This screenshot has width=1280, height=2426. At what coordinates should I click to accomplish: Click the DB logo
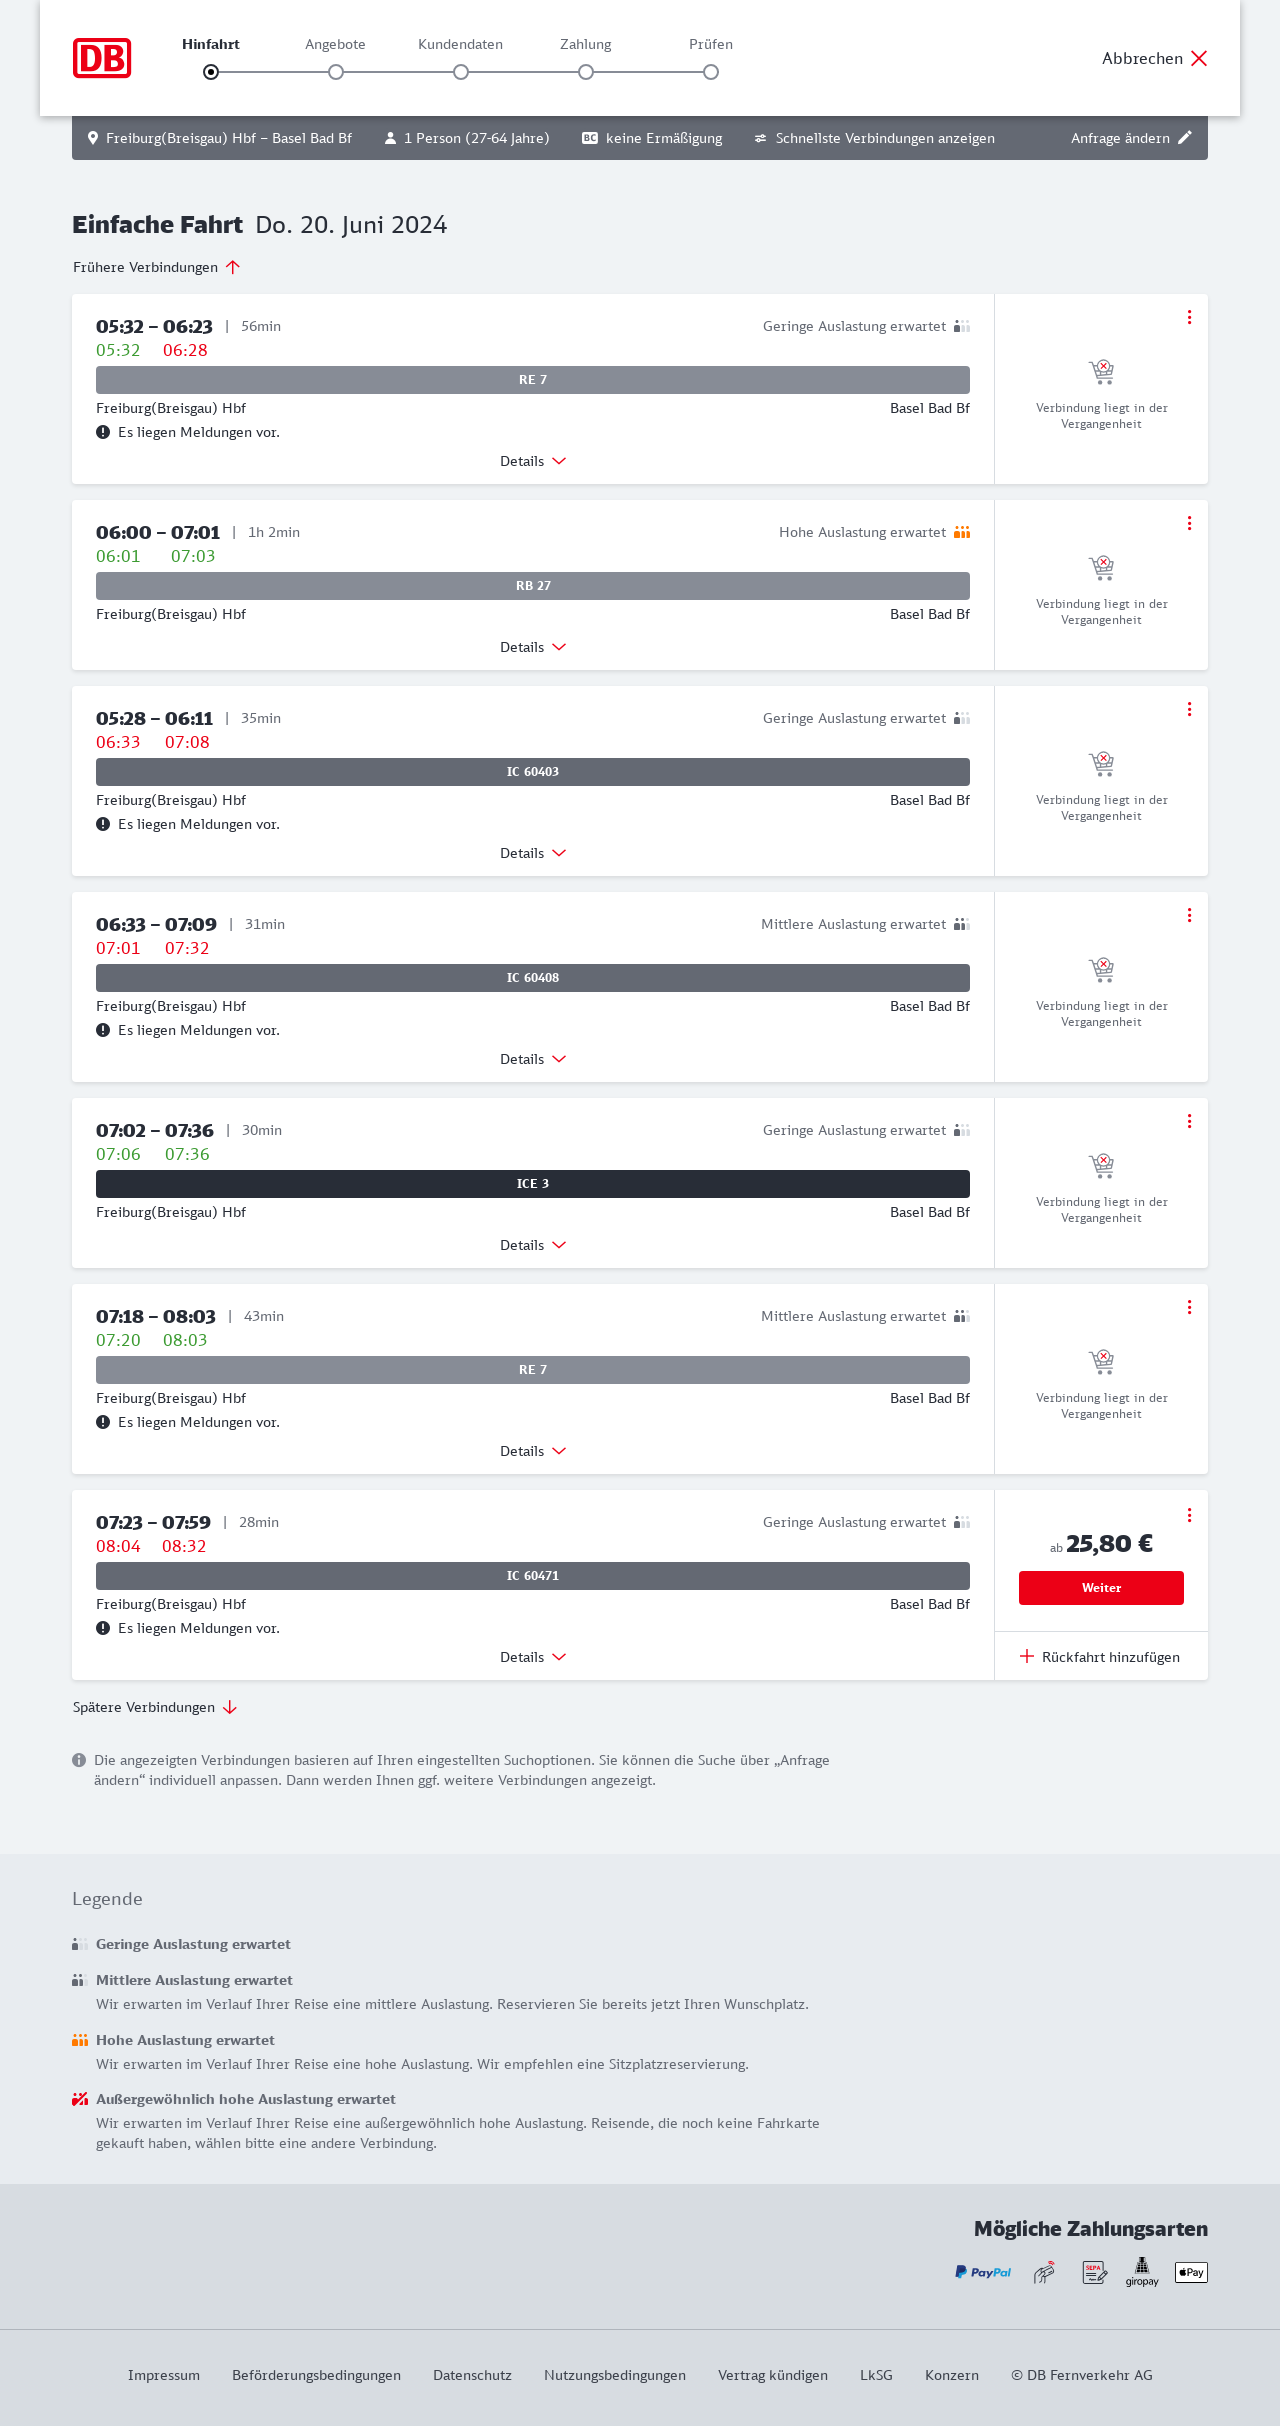coord(102,58)
